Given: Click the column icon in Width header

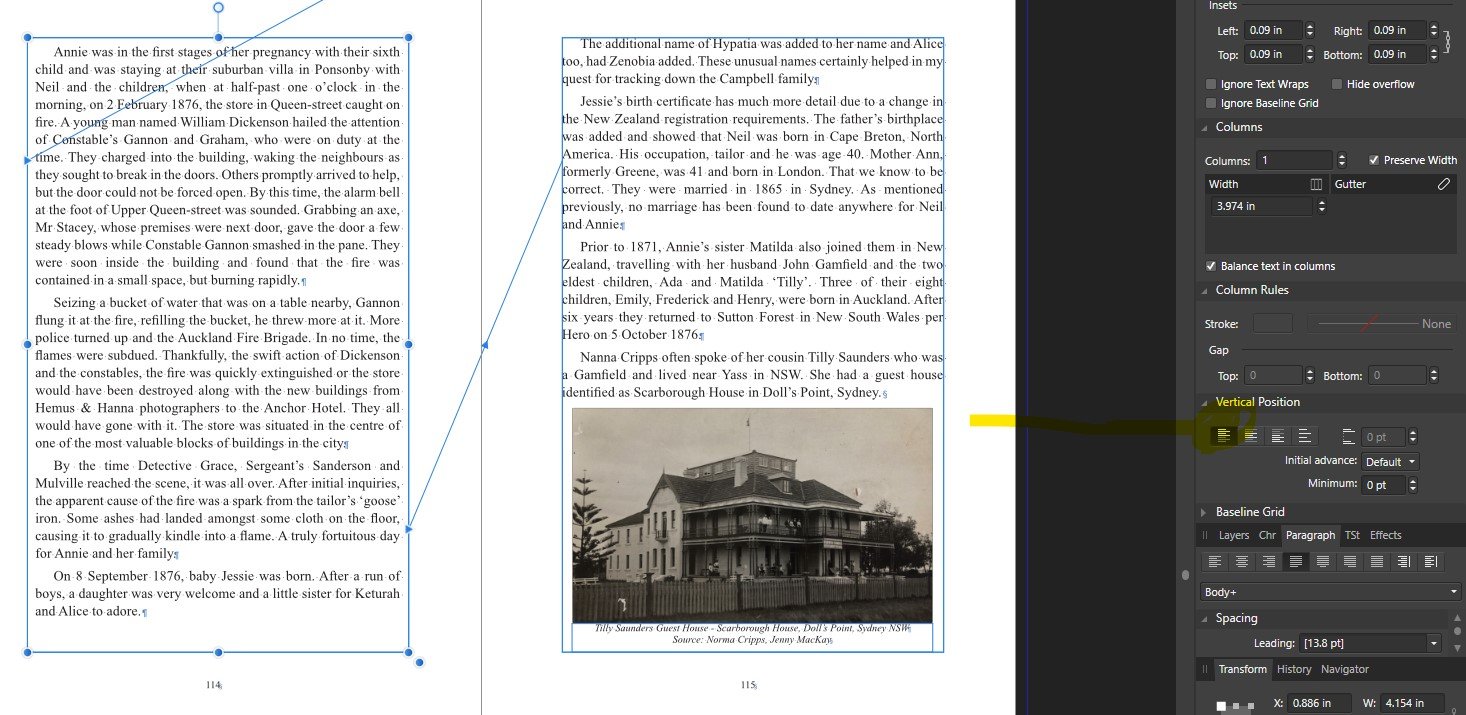Looking at the screenshot, I should 1317,184.
